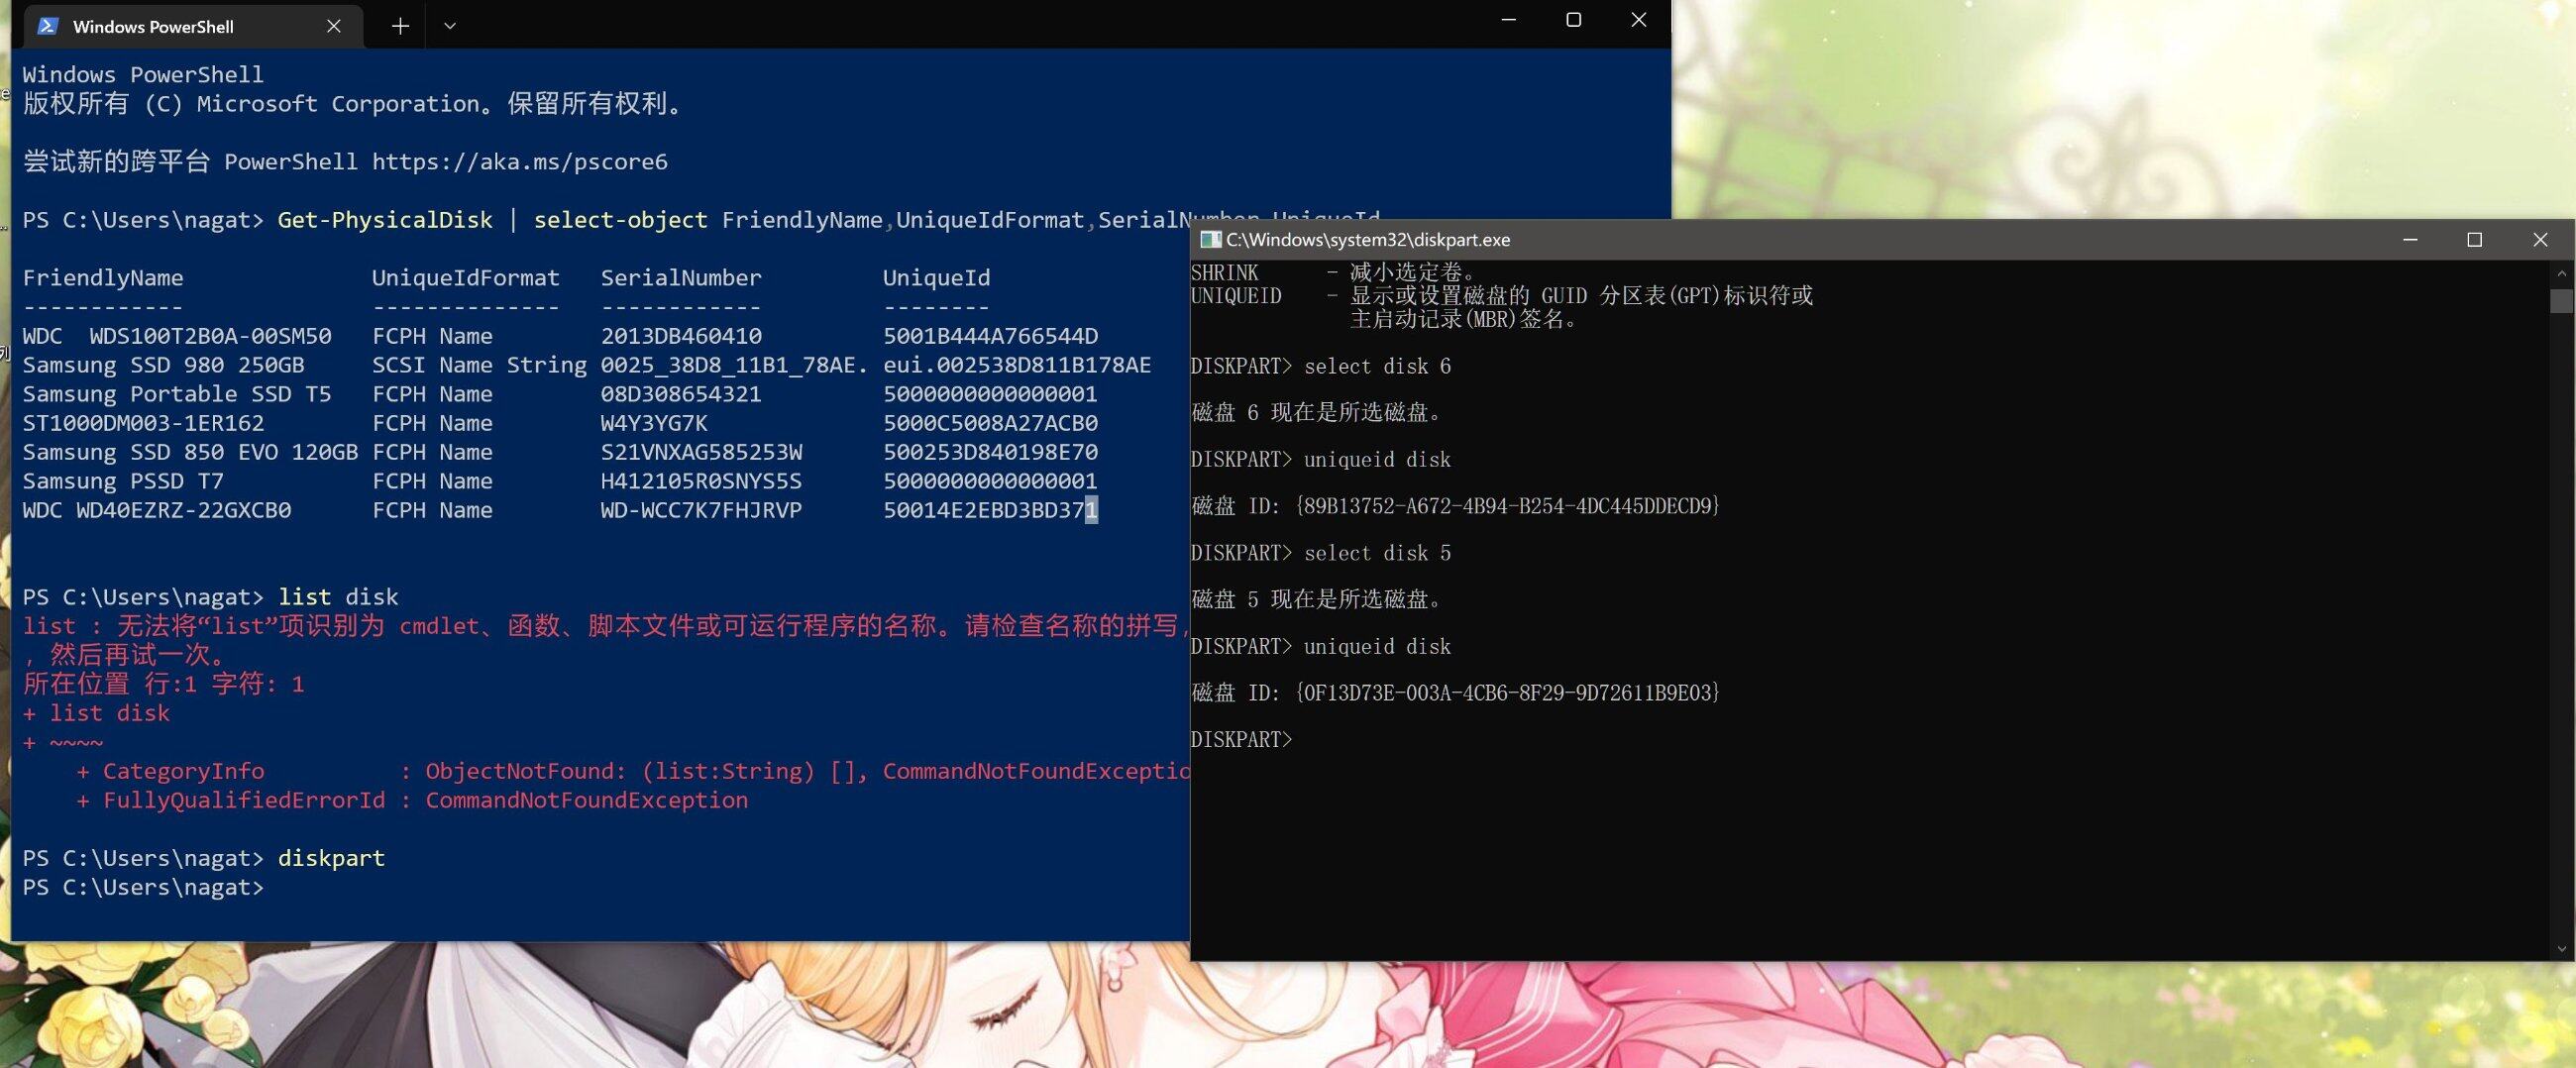Click the Samsung SSD 850 EVO 120GB name
The width and height of the screenshot is (2576, 1068).
(190, 452)
